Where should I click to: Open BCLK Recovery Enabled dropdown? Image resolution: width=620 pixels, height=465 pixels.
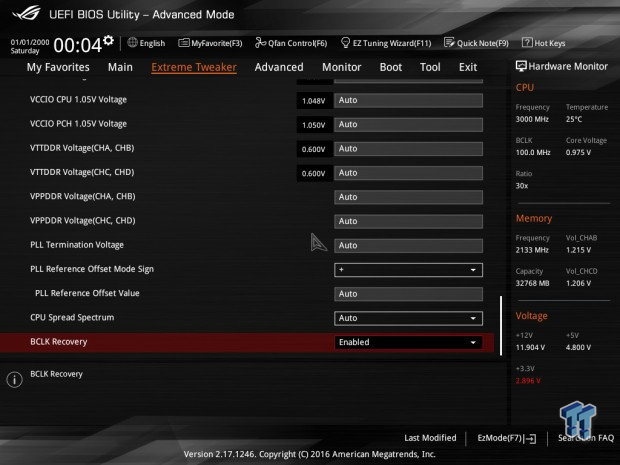[408, 342]
